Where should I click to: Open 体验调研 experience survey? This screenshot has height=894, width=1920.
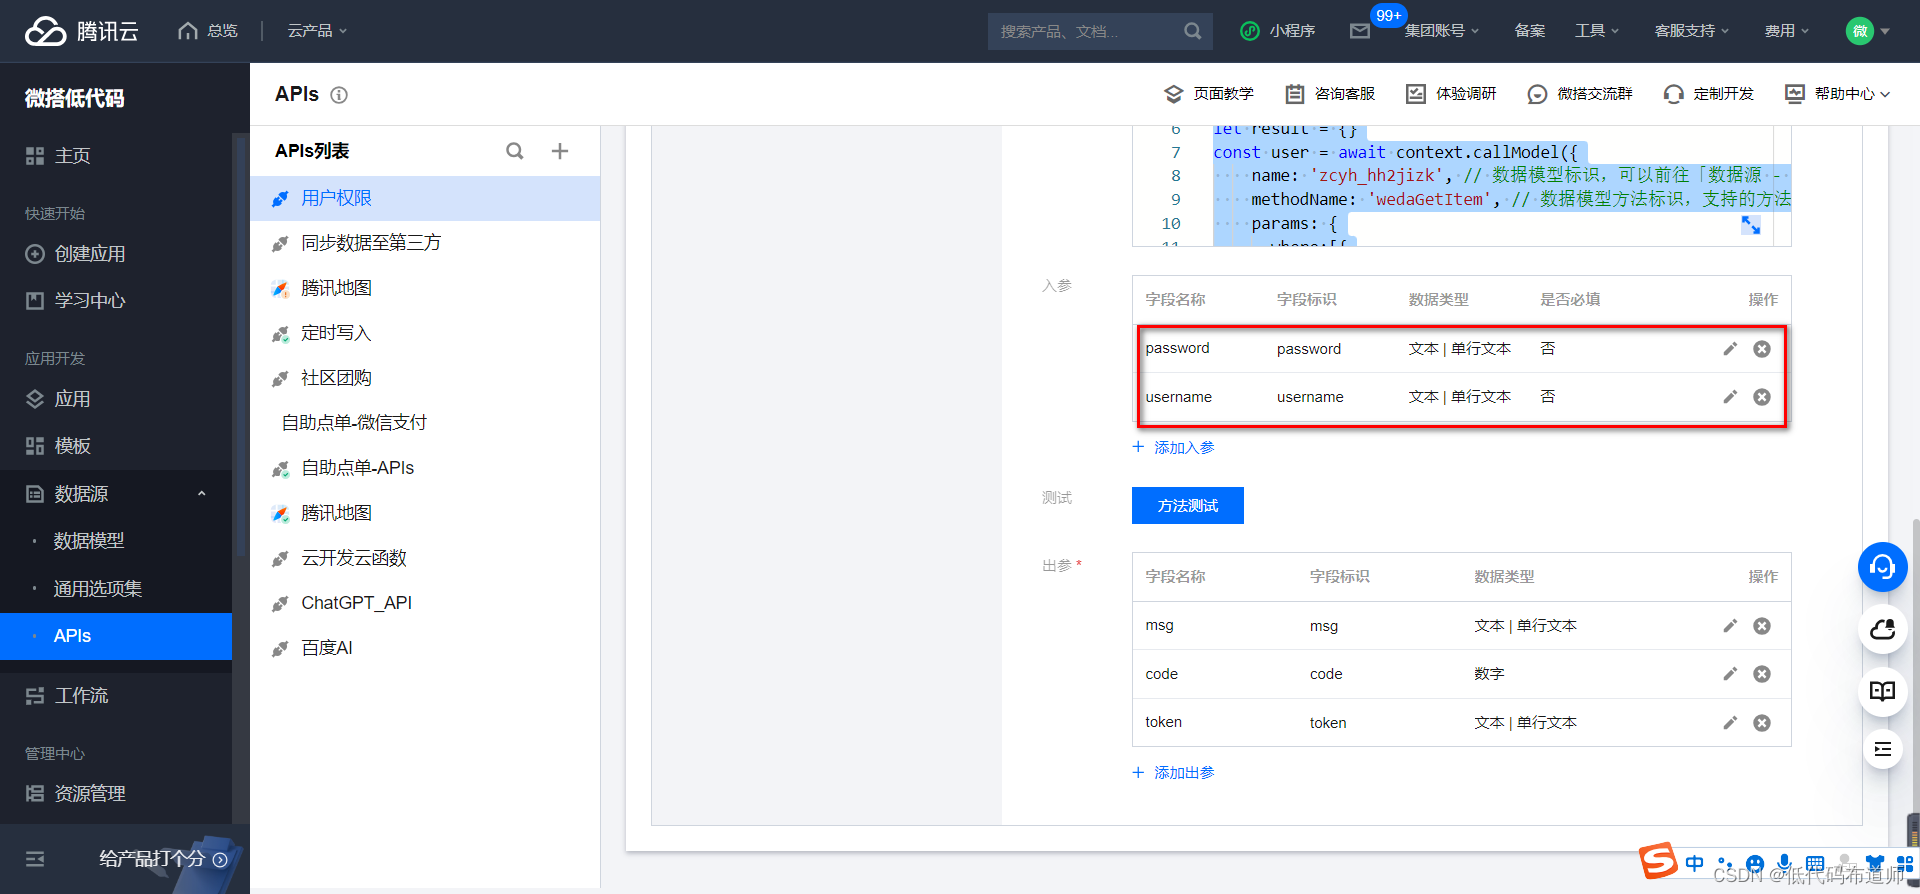click(1451, 94)
